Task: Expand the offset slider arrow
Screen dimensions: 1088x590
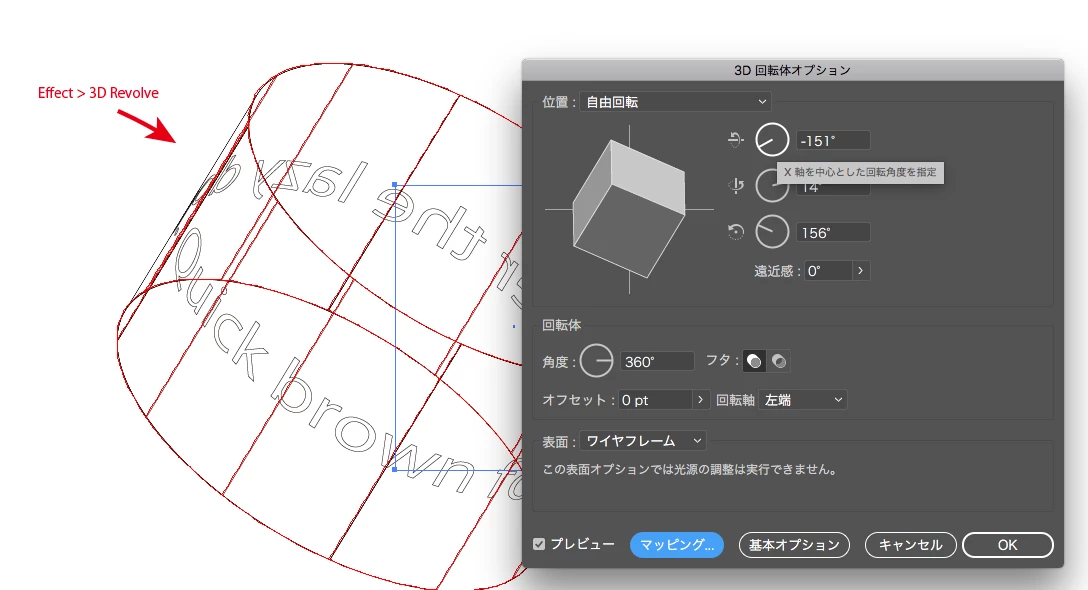Action: (x=701, y=400)
